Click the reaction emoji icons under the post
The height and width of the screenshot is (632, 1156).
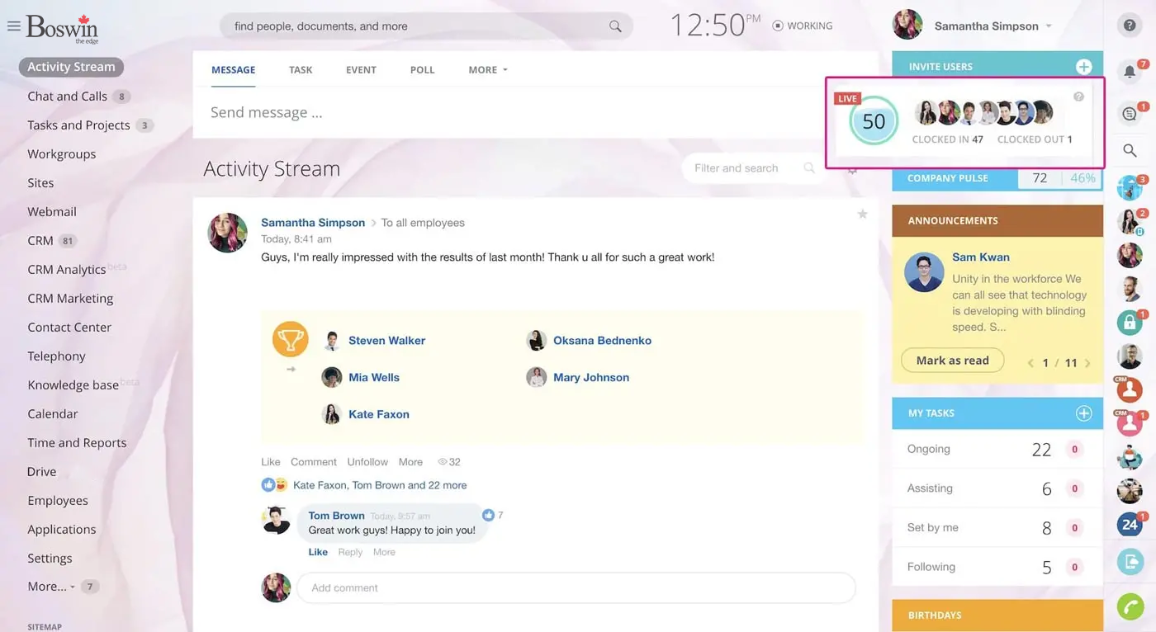[274, 485]
